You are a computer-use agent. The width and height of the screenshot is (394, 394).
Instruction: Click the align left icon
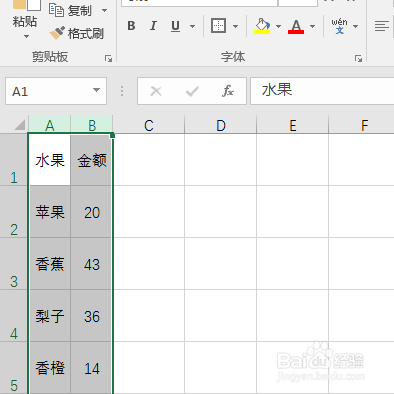(381, 26)
